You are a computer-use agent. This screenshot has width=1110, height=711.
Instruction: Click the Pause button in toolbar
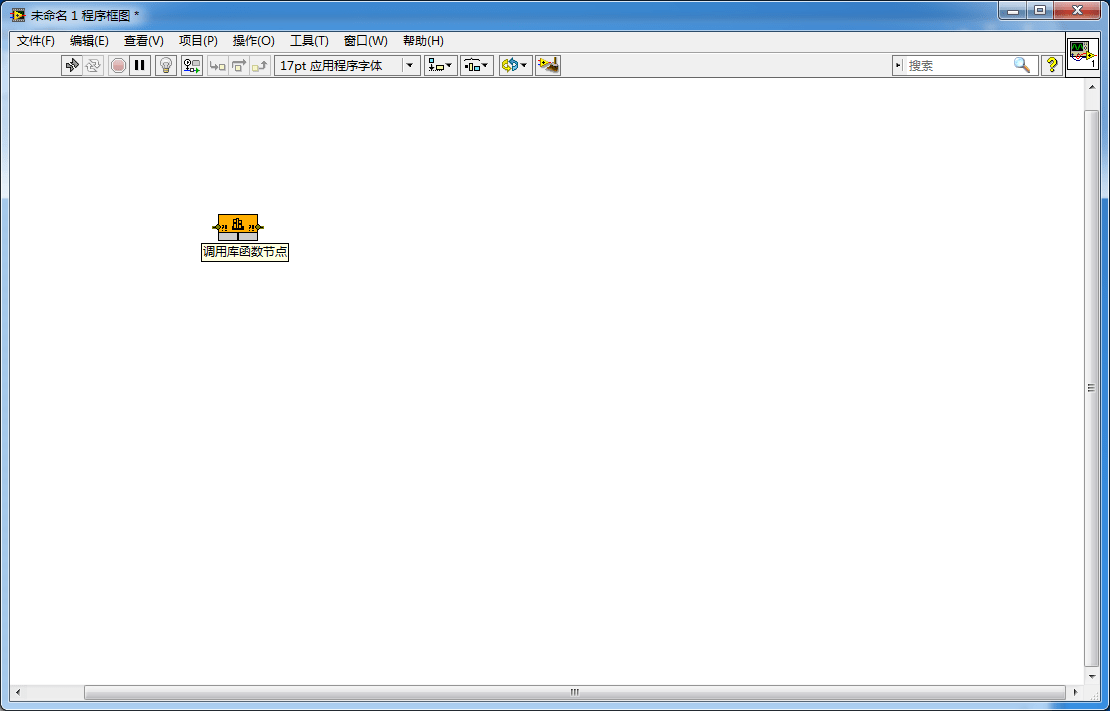pyautogui.click(x=140, y=66)
